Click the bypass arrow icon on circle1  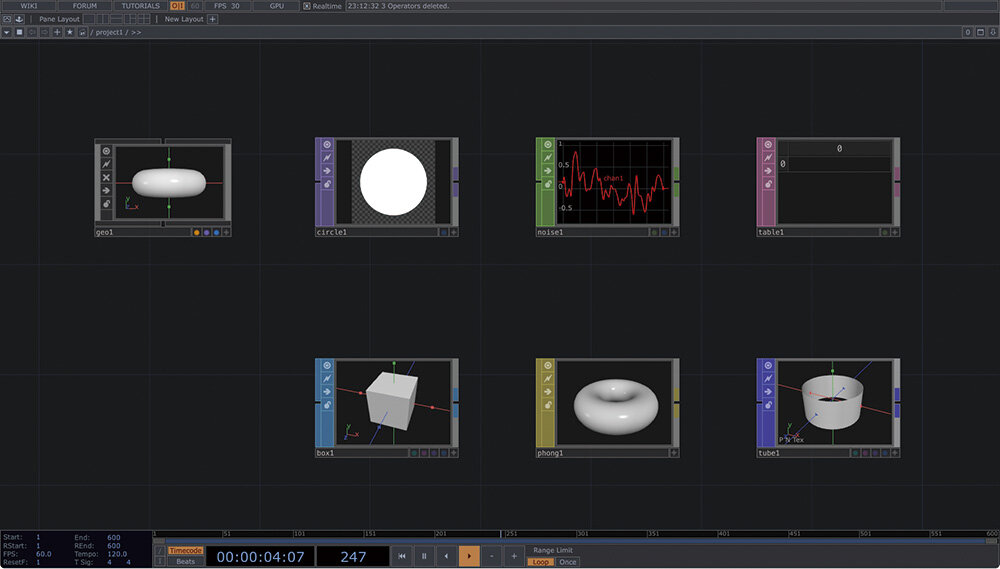[326, 171]
